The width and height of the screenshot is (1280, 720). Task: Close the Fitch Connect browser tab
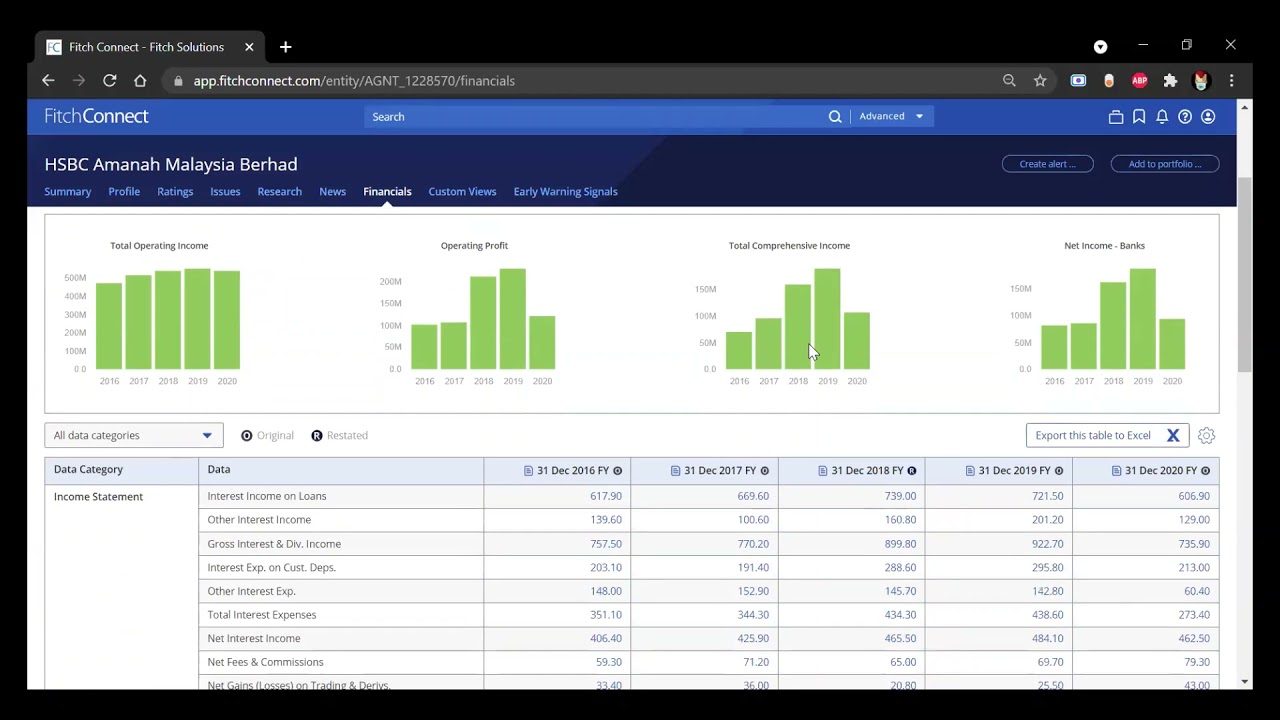pos(249,47)
